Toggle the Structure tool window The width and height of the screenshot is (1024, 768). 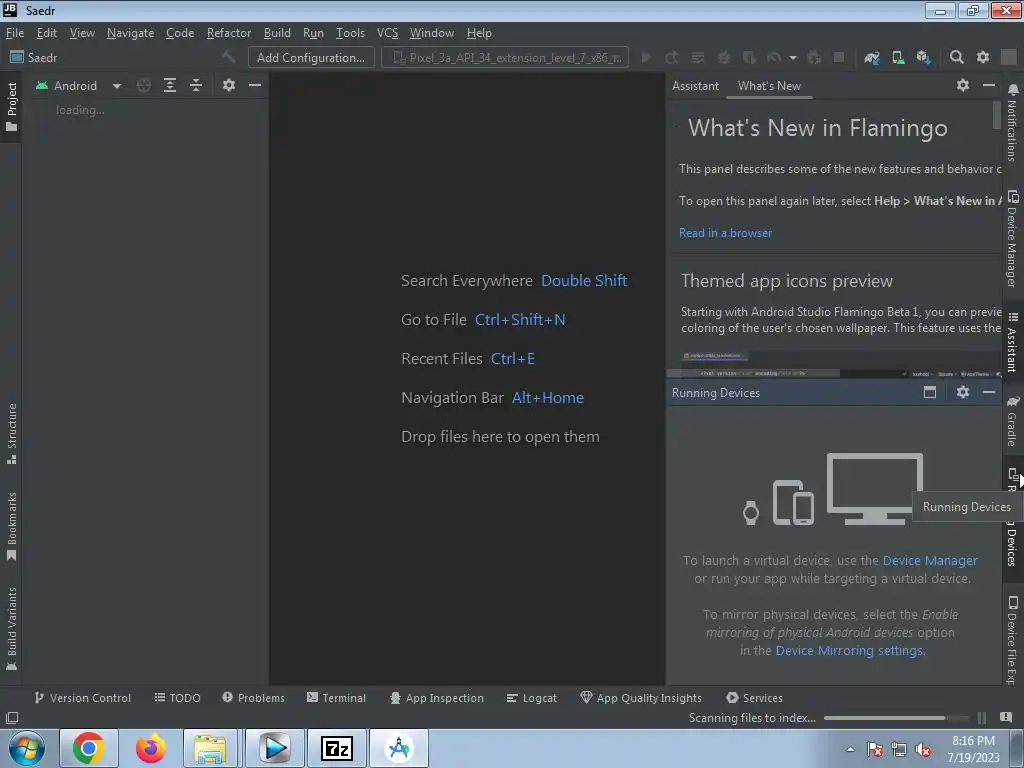11,434
